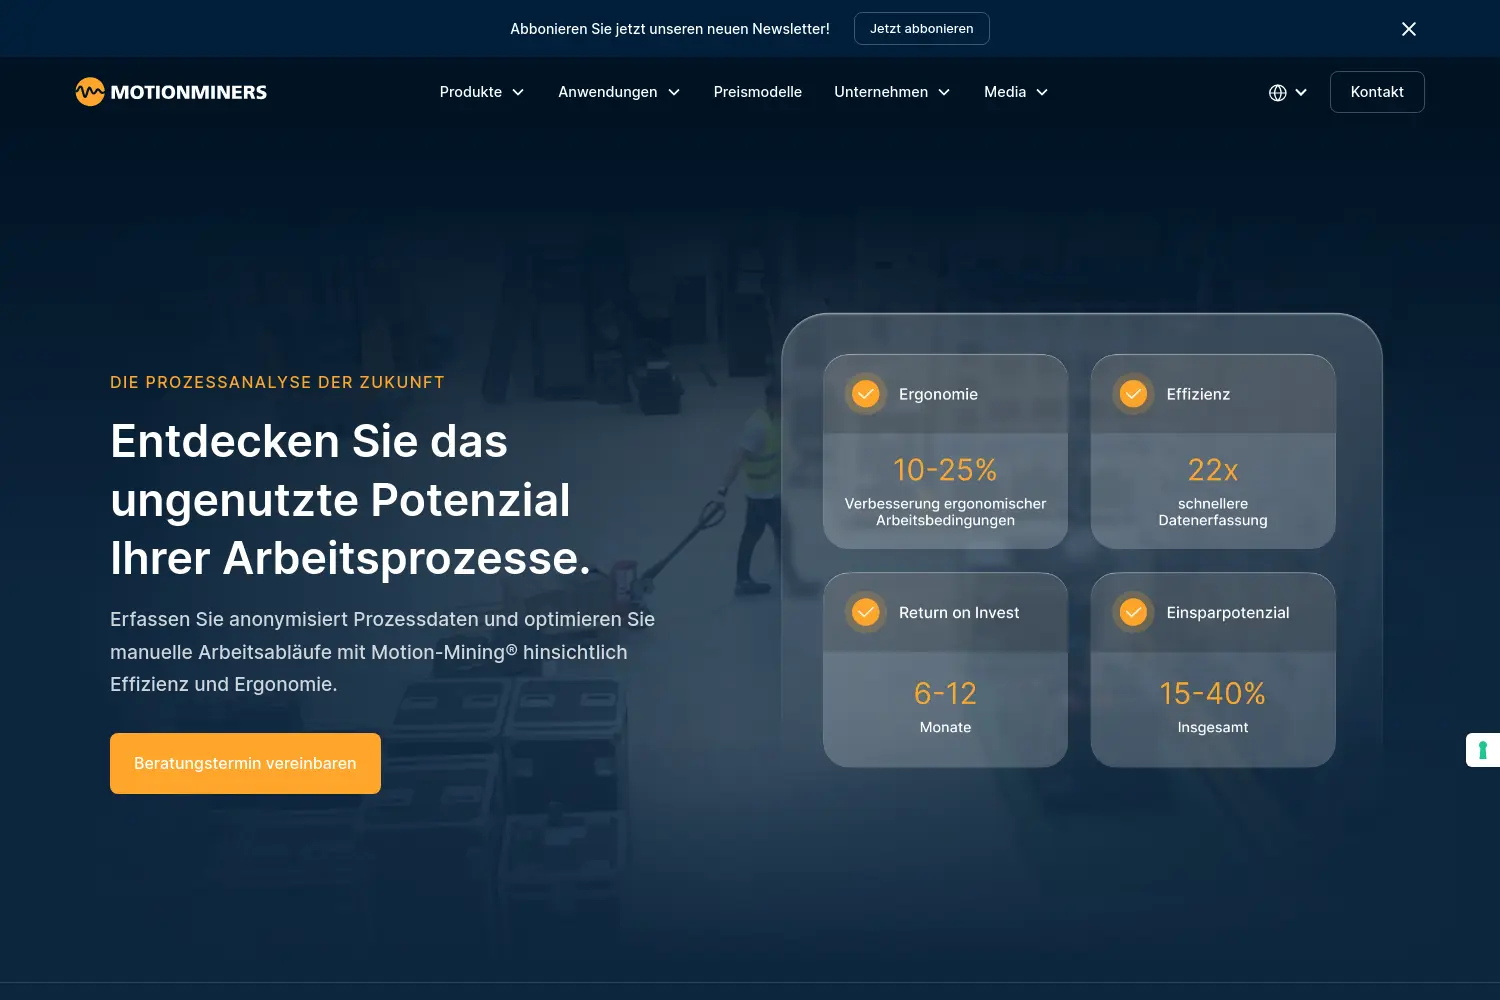This screenshot has width=1500, height=1000.
Task: Click the Ergonomie card title
Action: click(x=938, y=394)
